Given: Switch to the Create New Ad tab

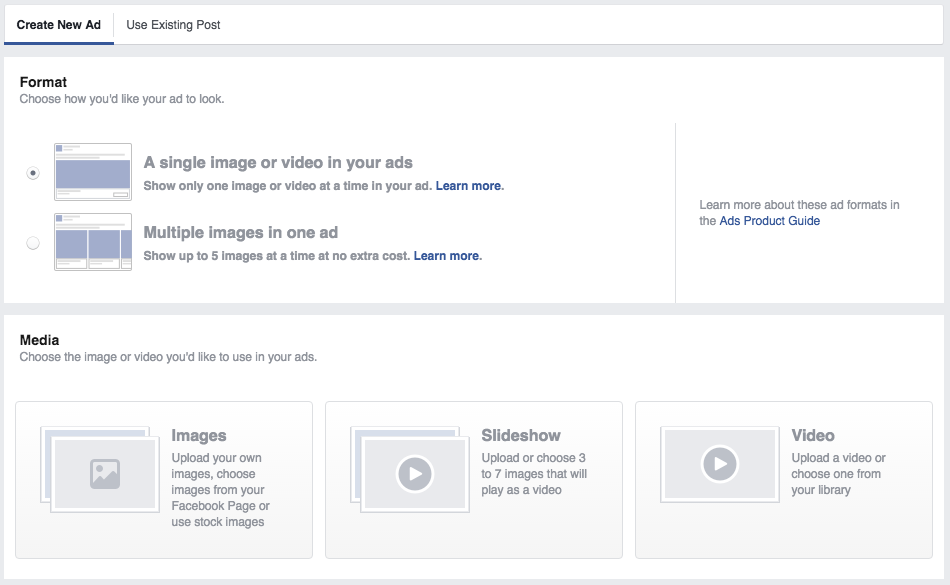Looking at the screenshot, I should pos(59,25).
